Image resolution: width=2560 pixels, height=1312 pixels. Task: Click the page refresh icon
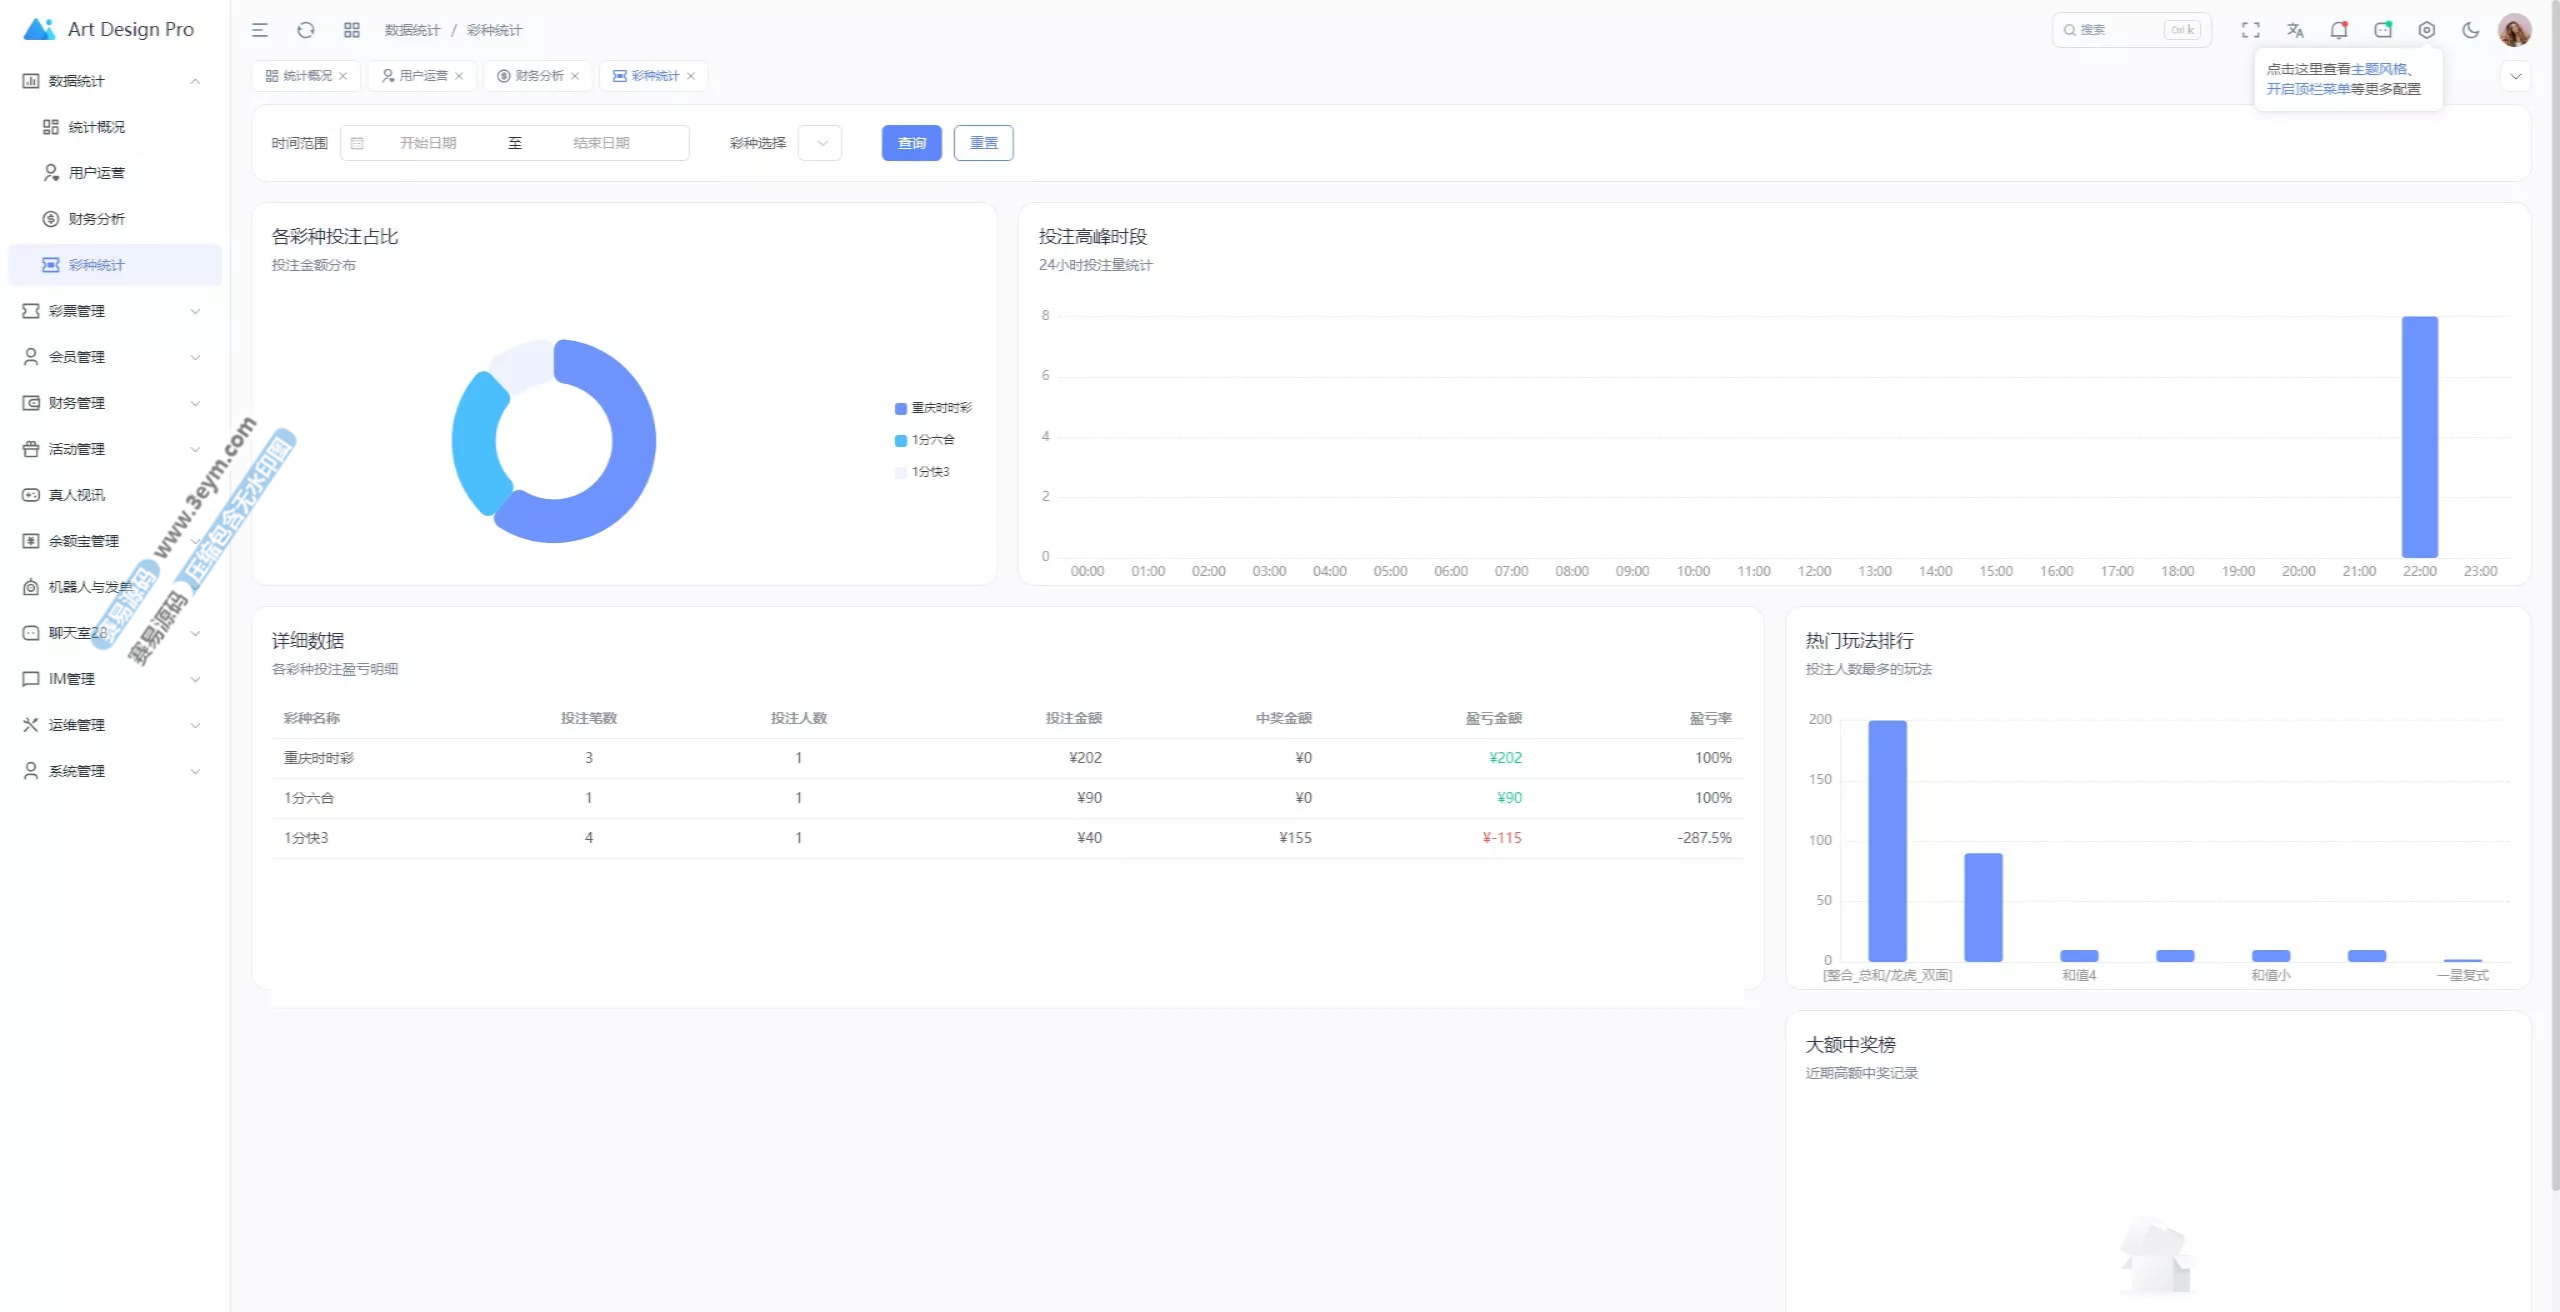tap(306, 30)
